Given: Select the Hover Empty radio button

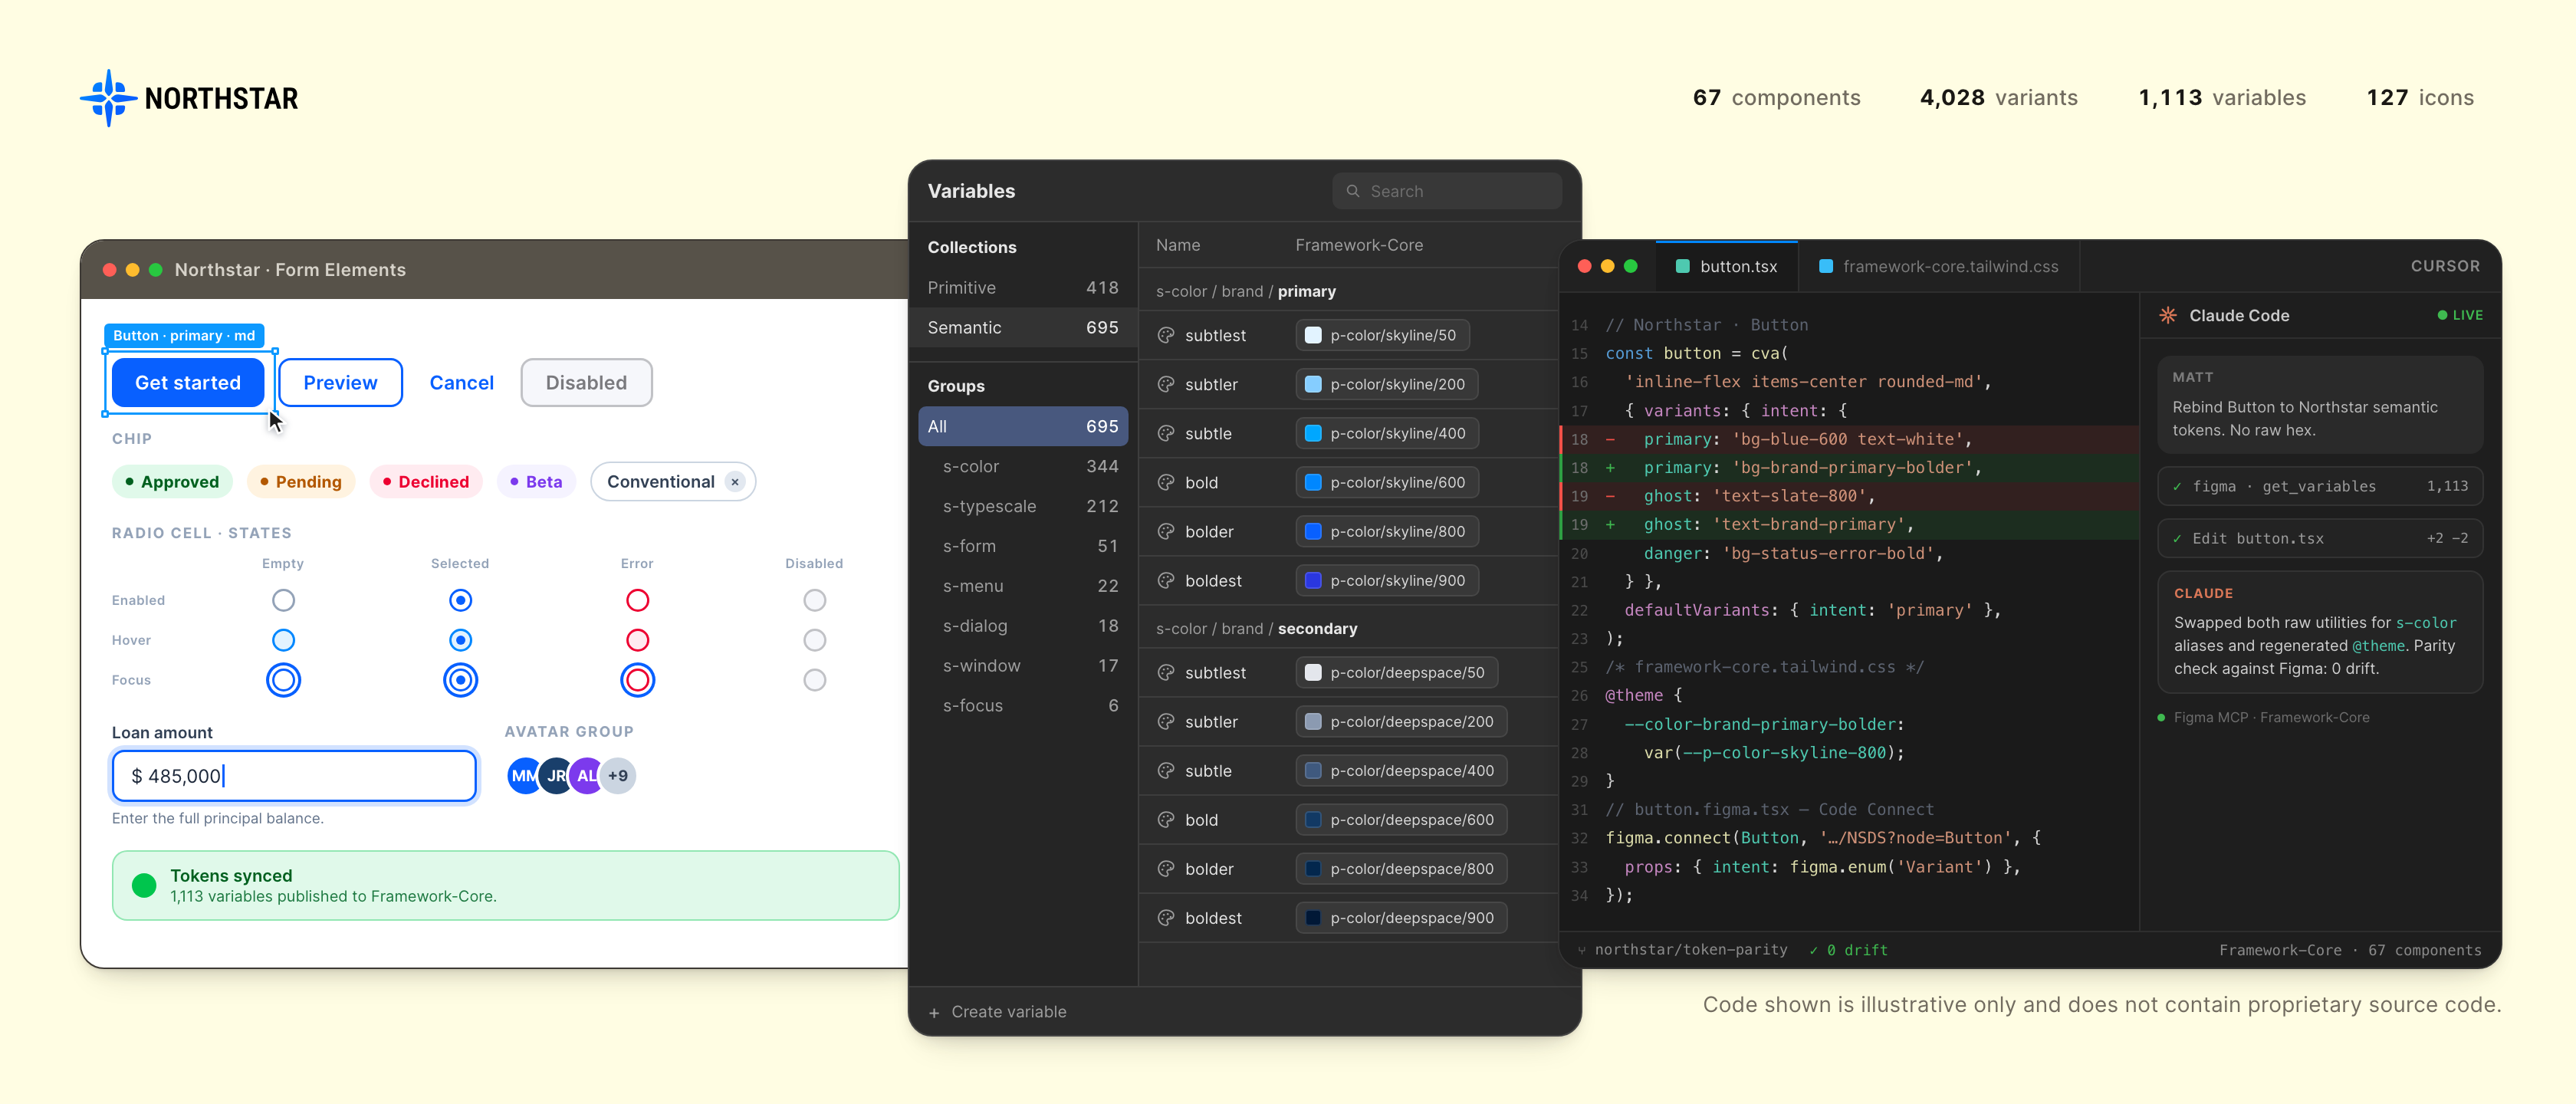Looking at the screenshot, I should [x=283, y=640].
